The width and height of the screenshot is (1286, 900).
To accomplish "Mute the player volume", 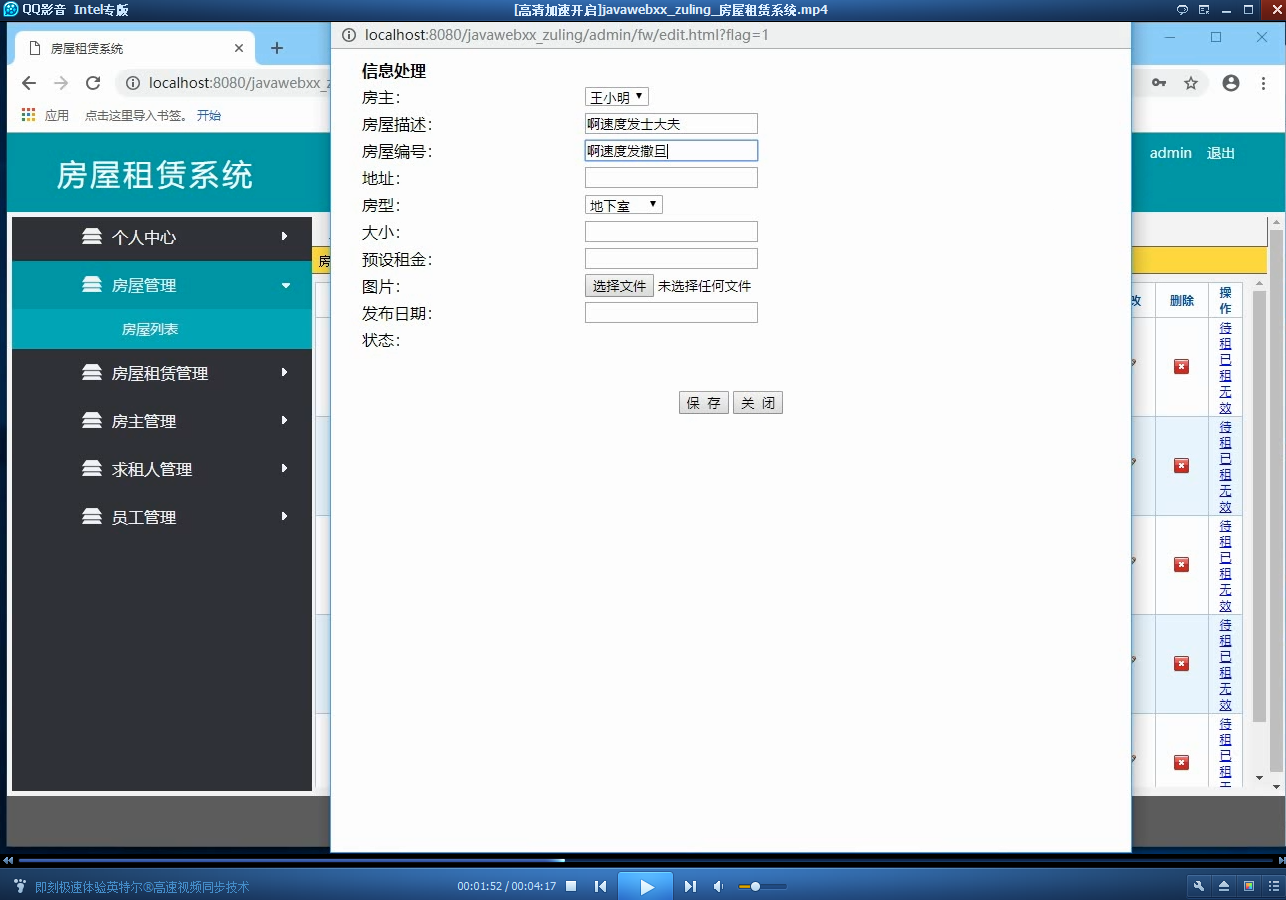I will (718, 886).
